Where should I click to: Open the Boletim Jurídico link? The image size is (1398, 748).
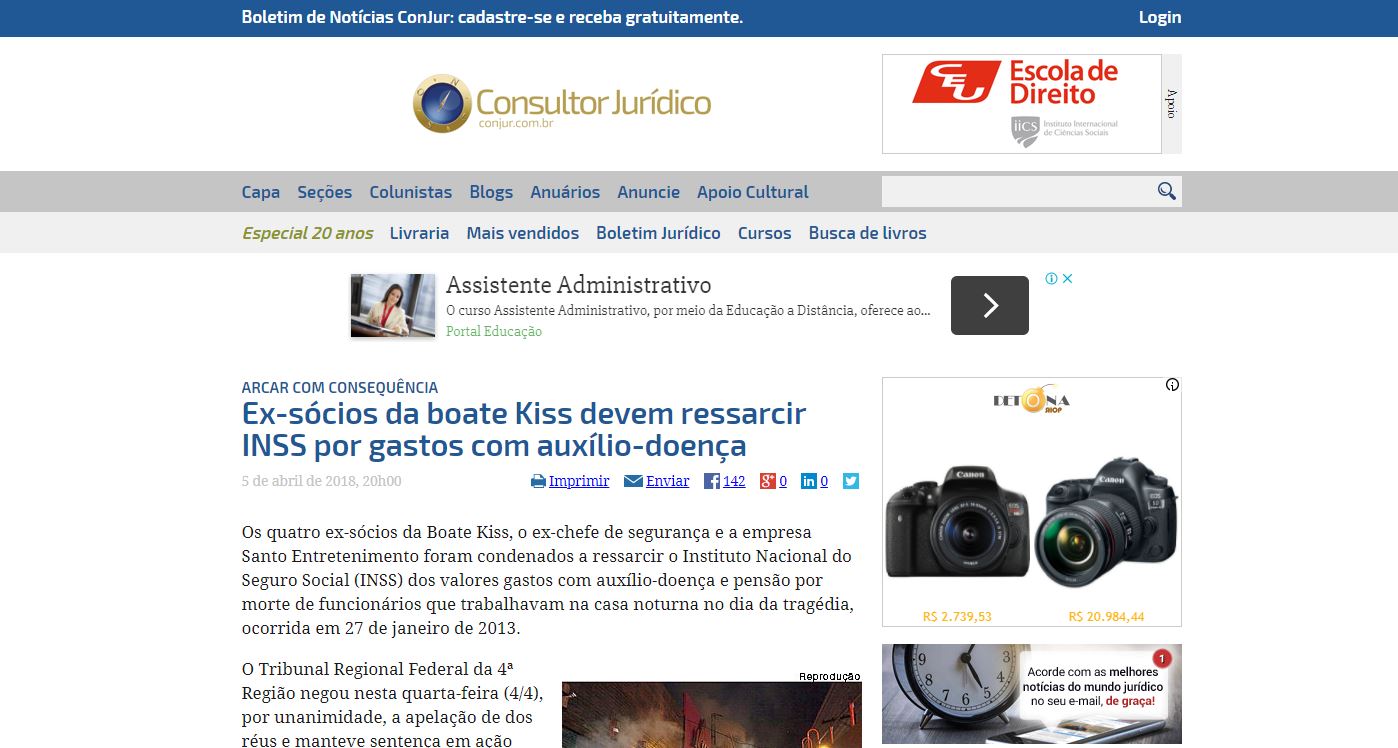(658, 233)
